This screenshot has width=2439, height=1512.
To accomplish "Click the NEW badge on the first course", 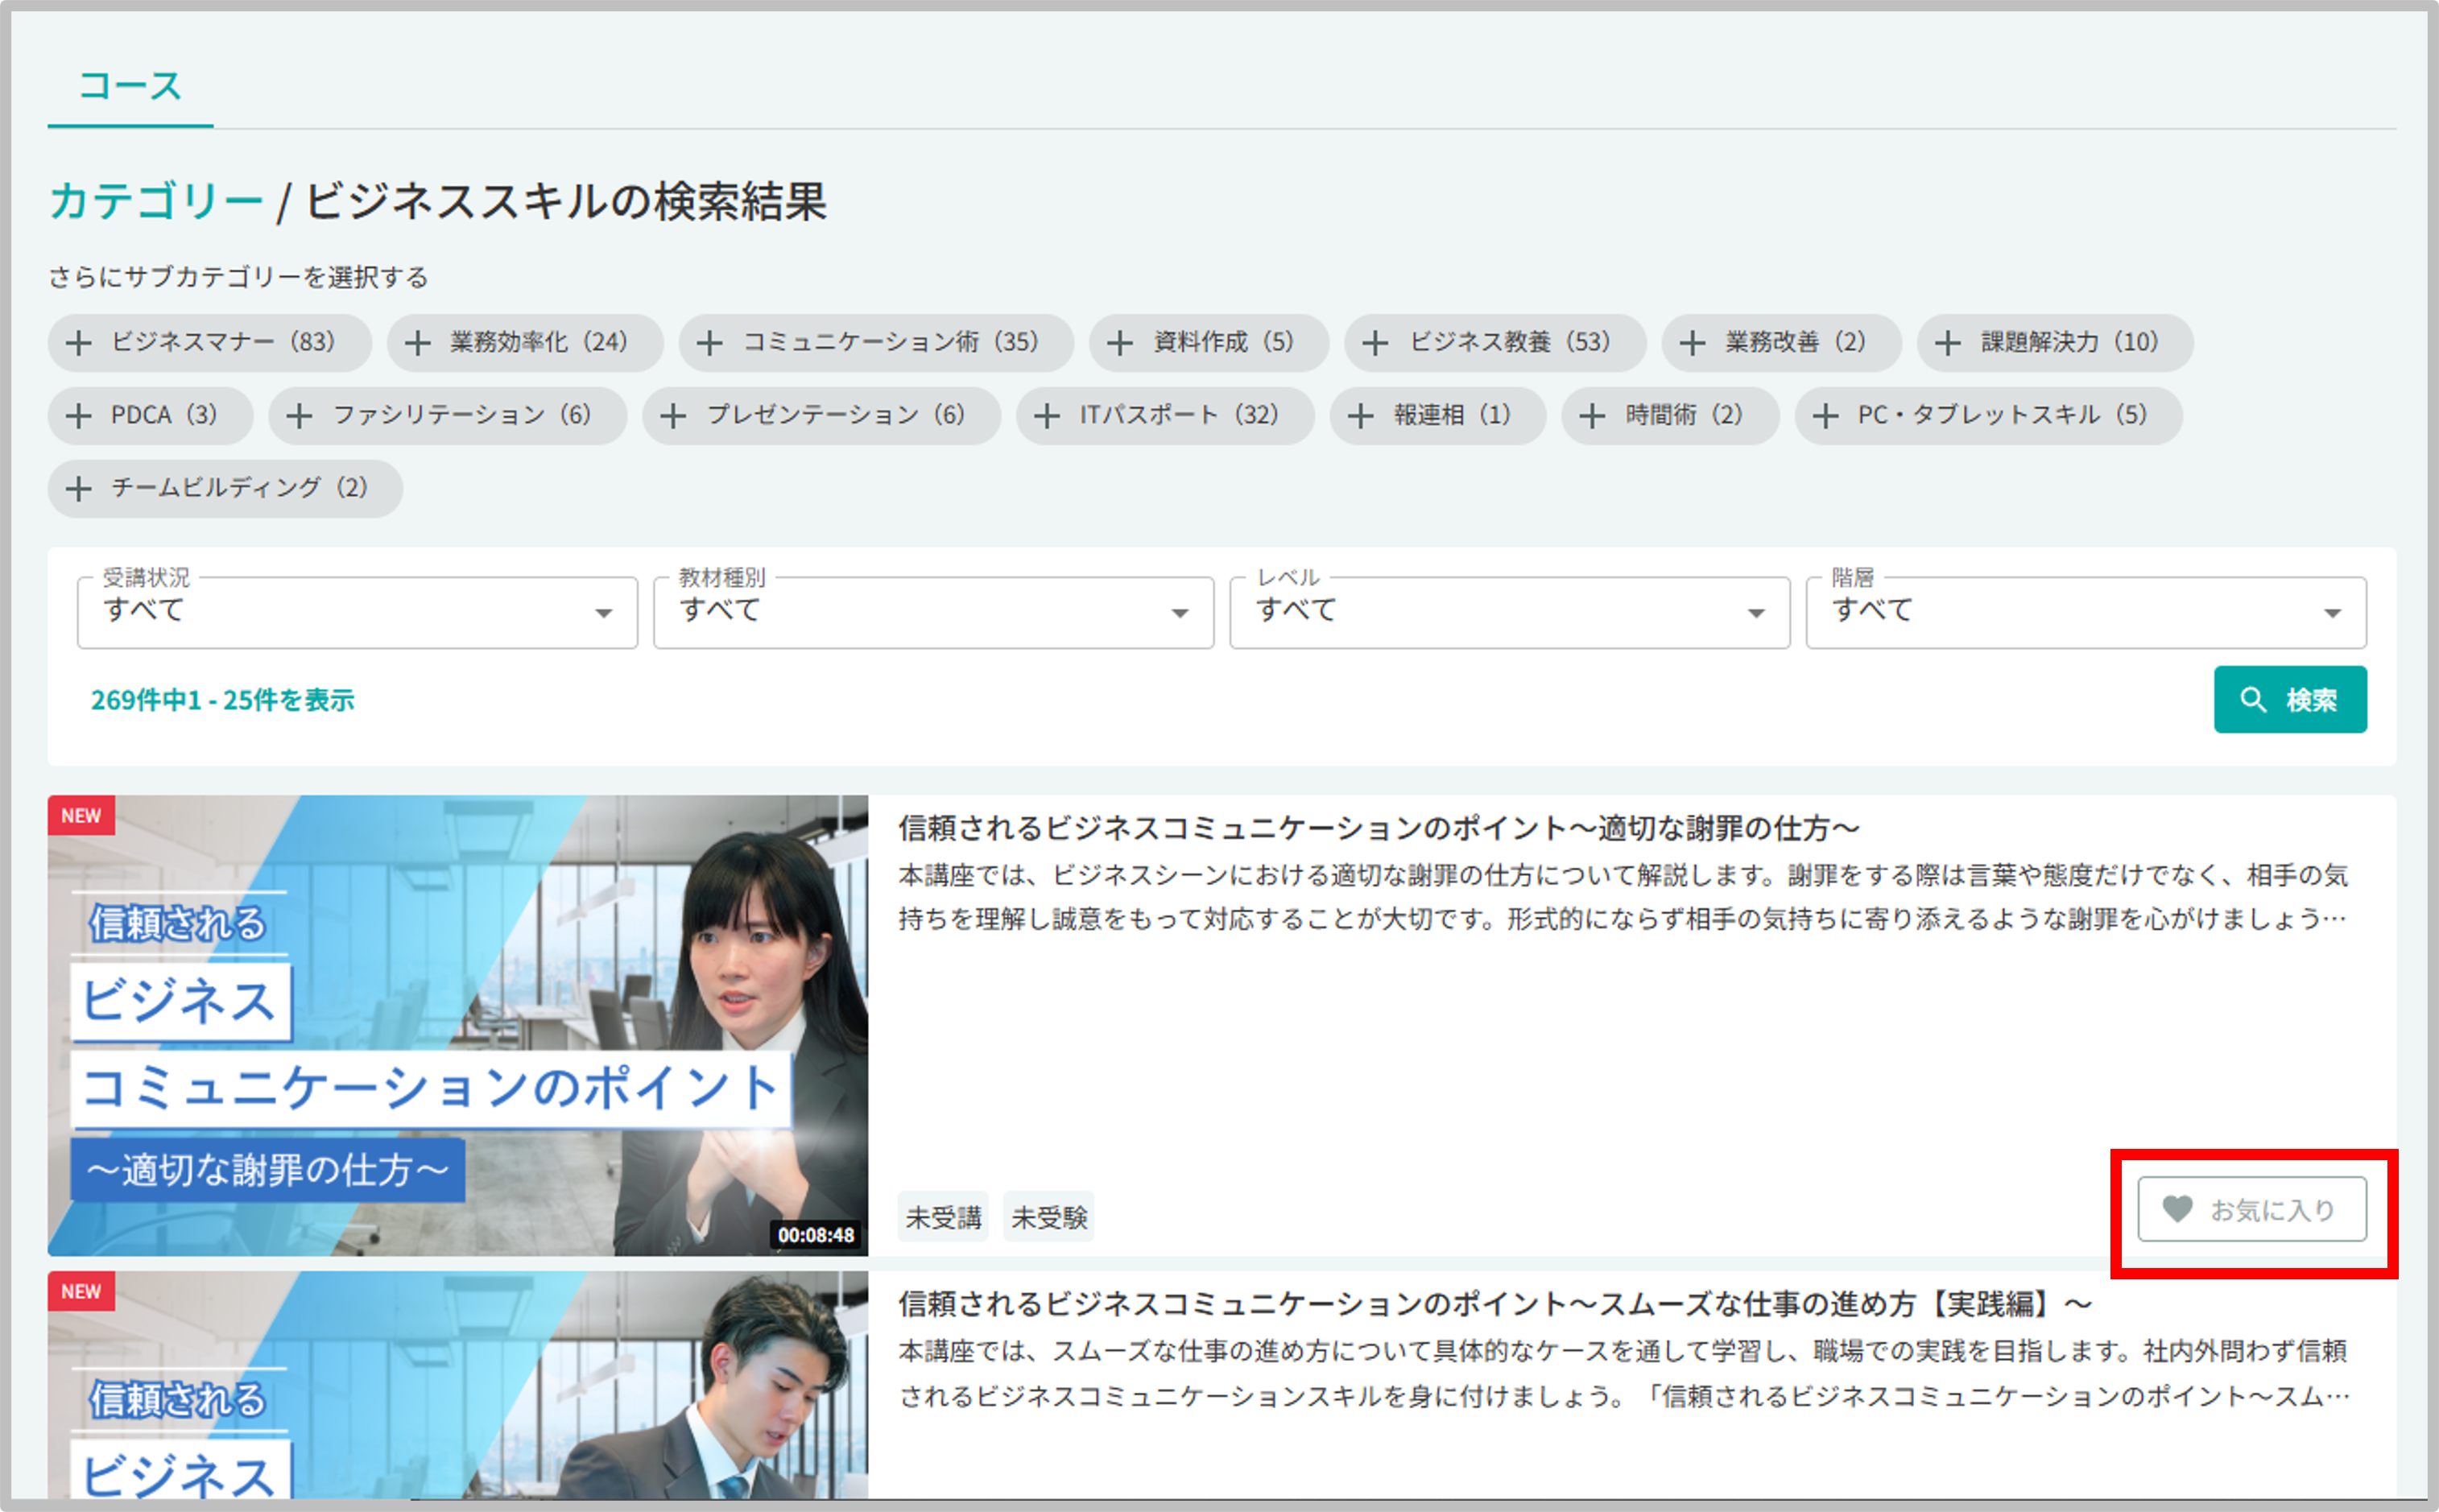I will pos(81,816).
